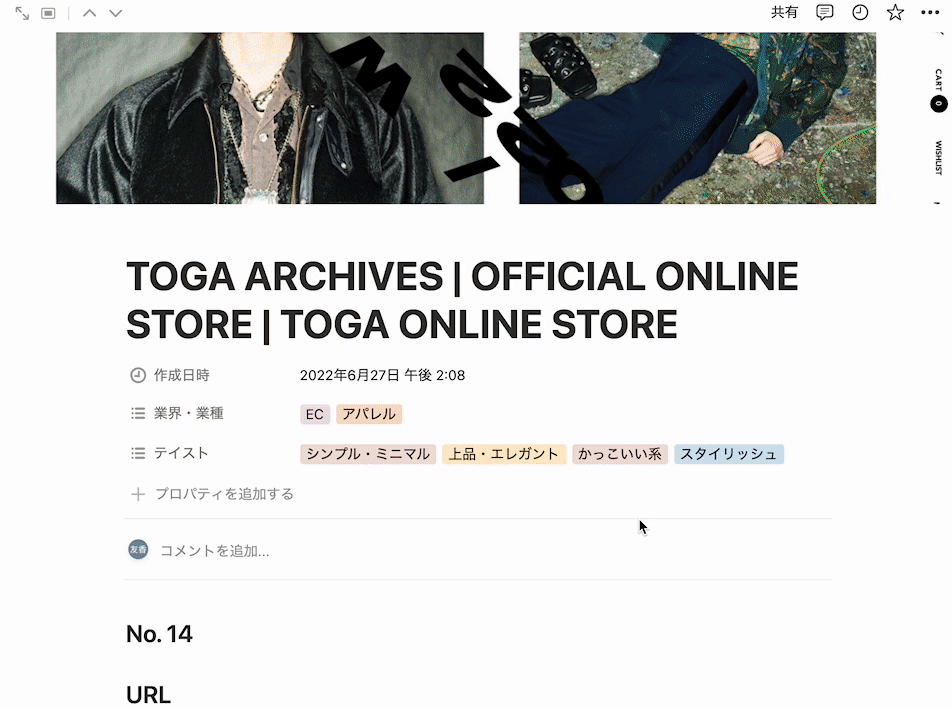Go to previous page with up chevron
The width and height of the screenshot is (952, 708).
coord(89,13)
